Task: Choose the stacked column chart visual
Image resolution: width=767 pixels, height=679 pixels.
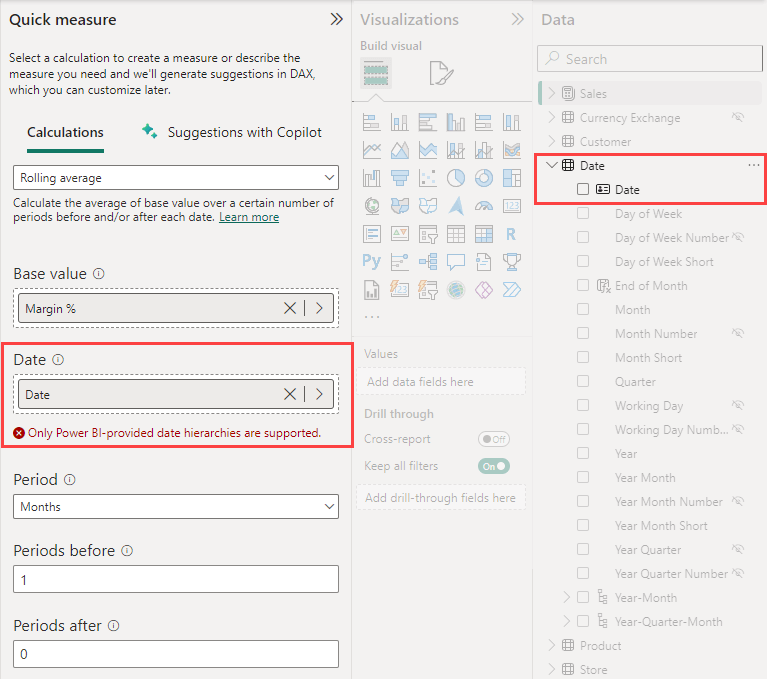Action: (400, 122)
